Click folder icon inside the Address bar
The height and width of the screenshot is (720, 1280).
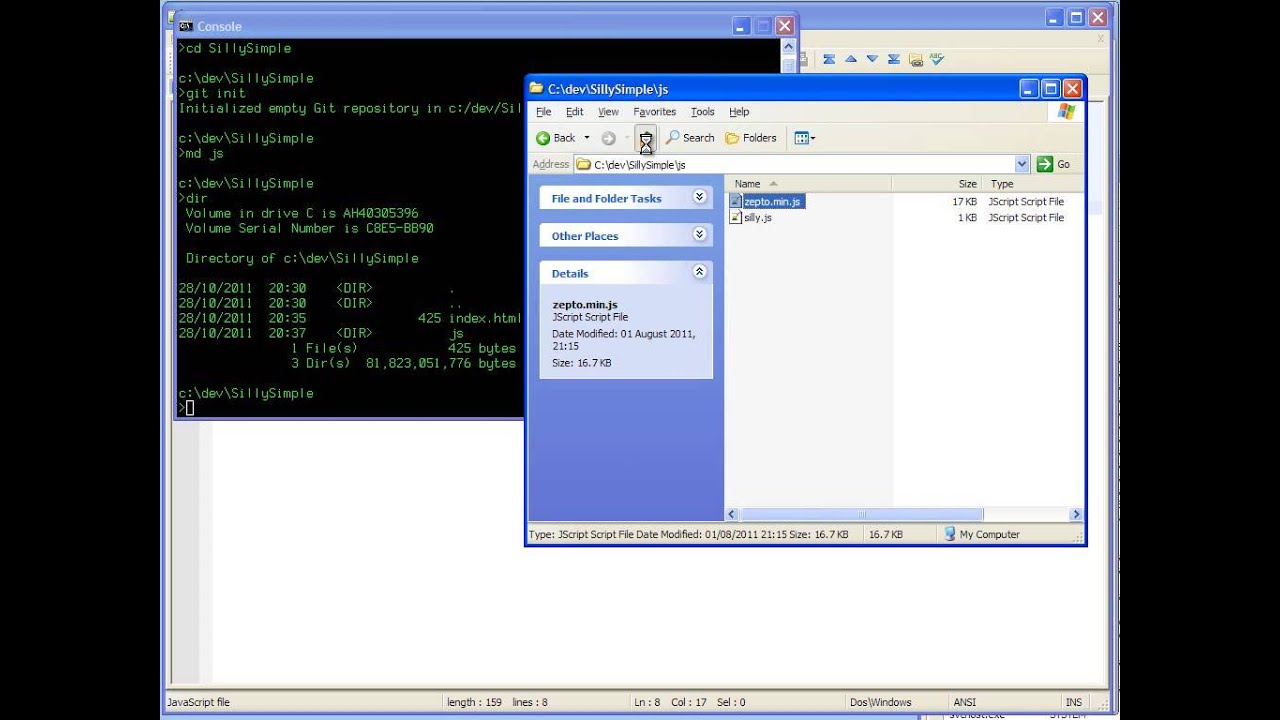pyautogui.click(x=583, y=164)
